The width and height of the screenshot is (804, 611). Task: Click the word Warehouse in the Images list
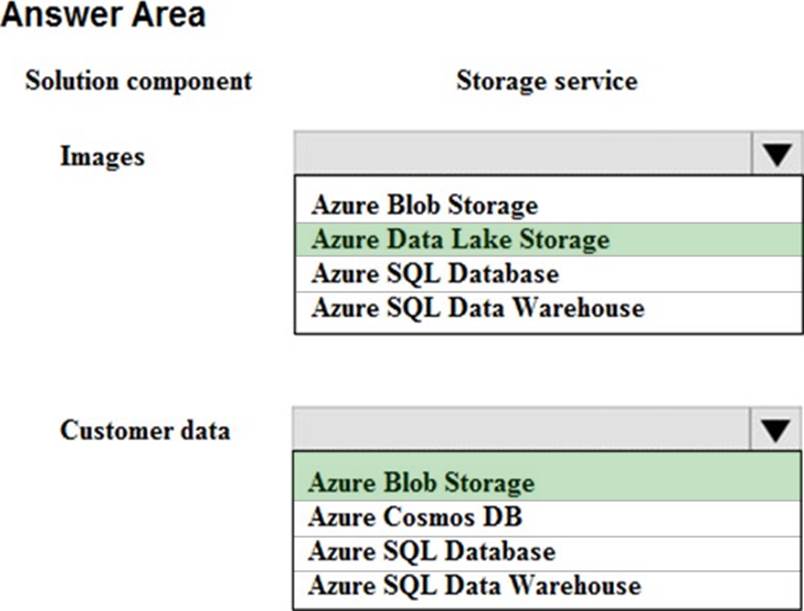coord(580,307)
